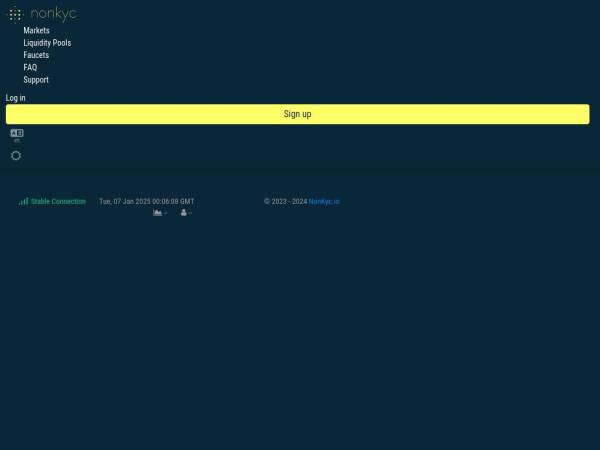Image resolution: width=600 pixels, height=450 pixels.
Task: Click the date and time display
Action: 146,201
